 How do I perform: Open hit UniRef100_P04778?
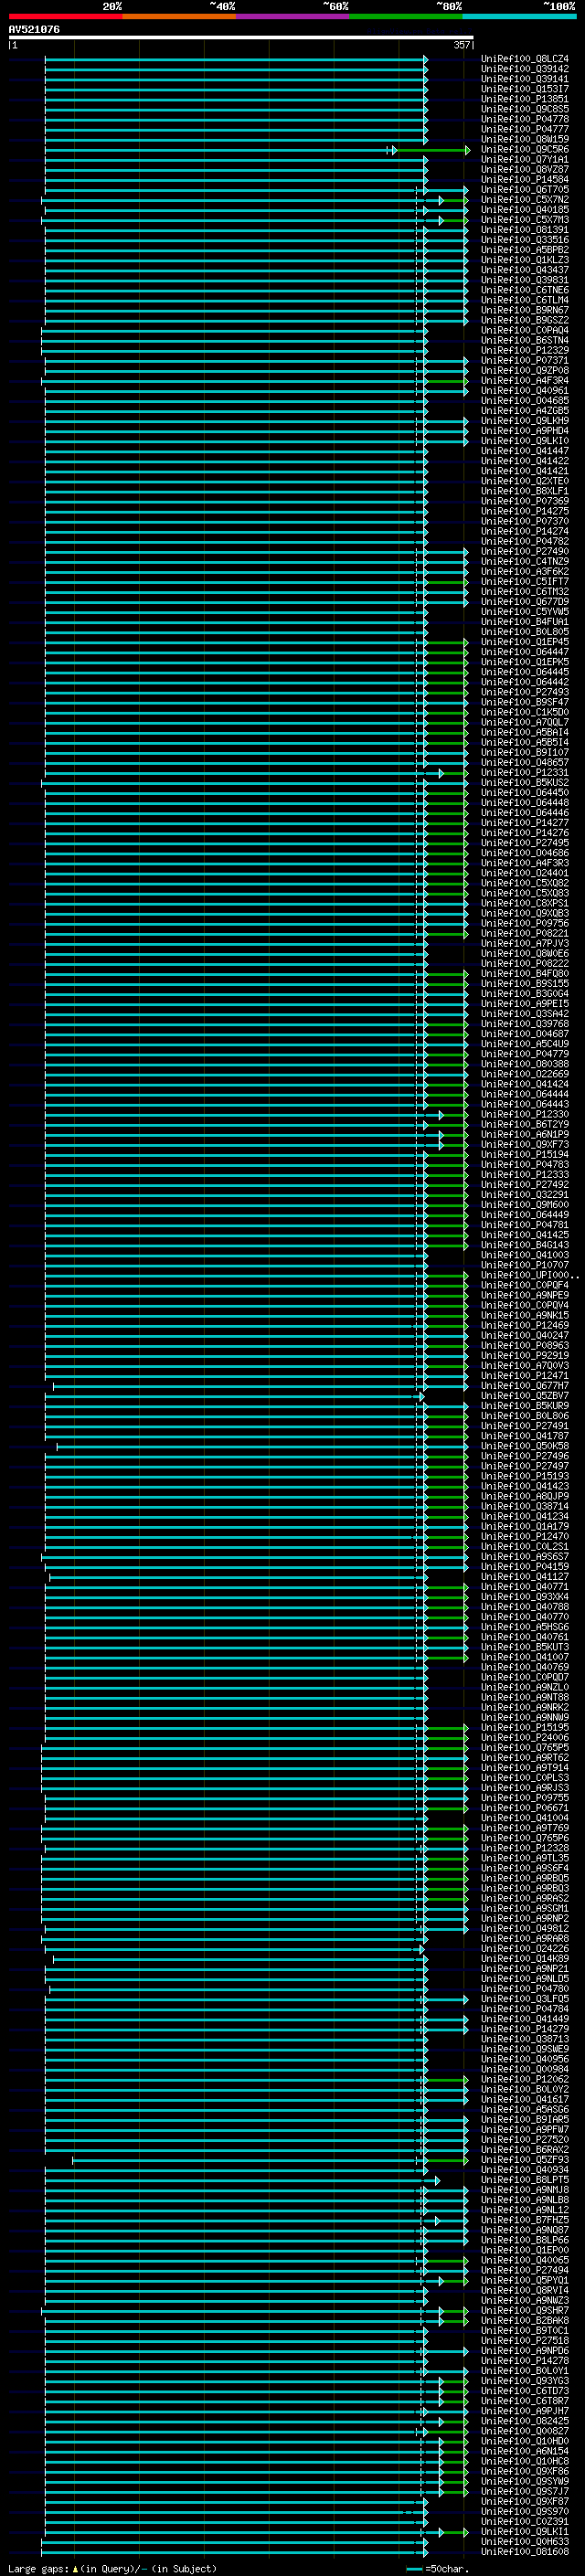coord(524,119)
